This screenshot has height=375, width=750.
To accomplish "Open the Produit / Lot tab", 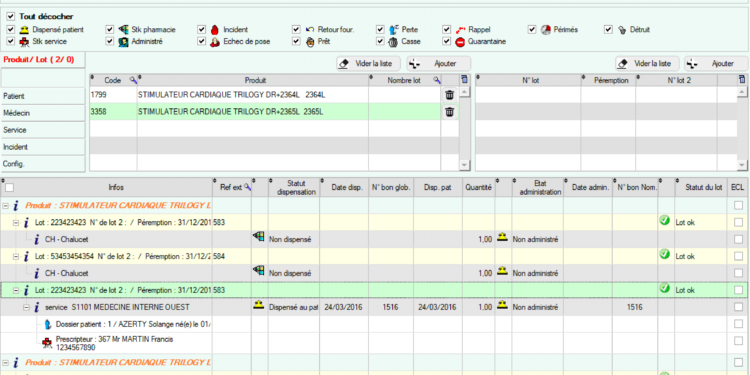I will point(44,60).
